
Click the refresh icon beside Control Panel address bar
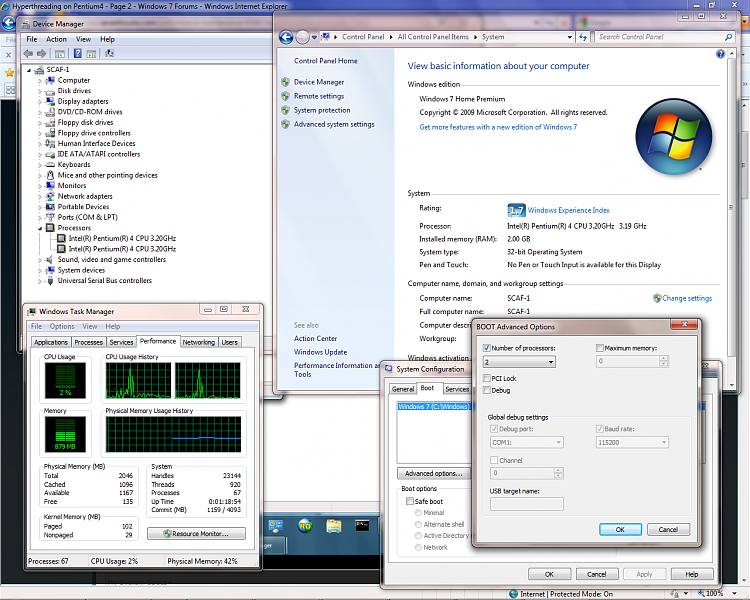(x=583, y=37)
